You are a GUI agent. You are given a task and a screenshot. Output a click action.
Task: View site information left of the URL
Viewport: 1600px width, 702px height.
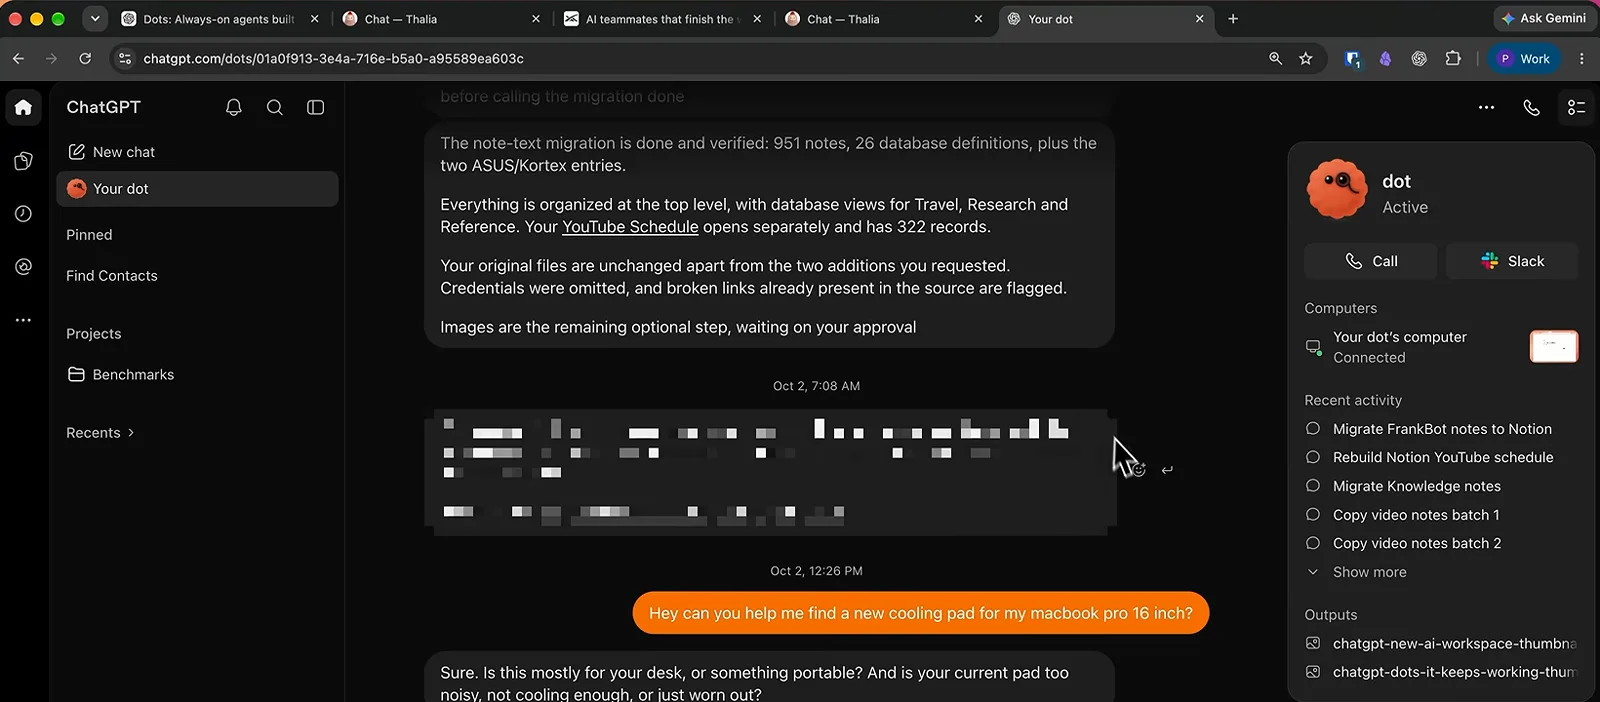point(125,59)
